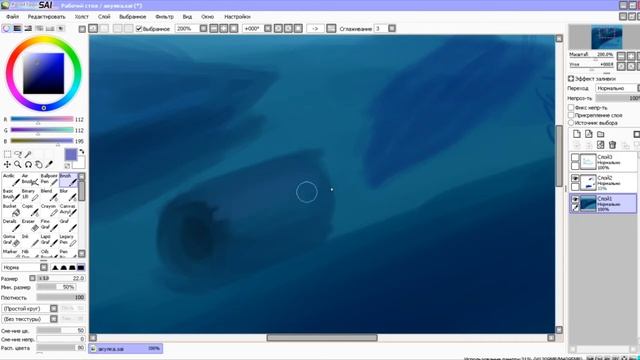This screenshot has width=640, height=360.
Task: Toggle the Выбранное checkbox in toolbar
Action: (x=139, y=29)
